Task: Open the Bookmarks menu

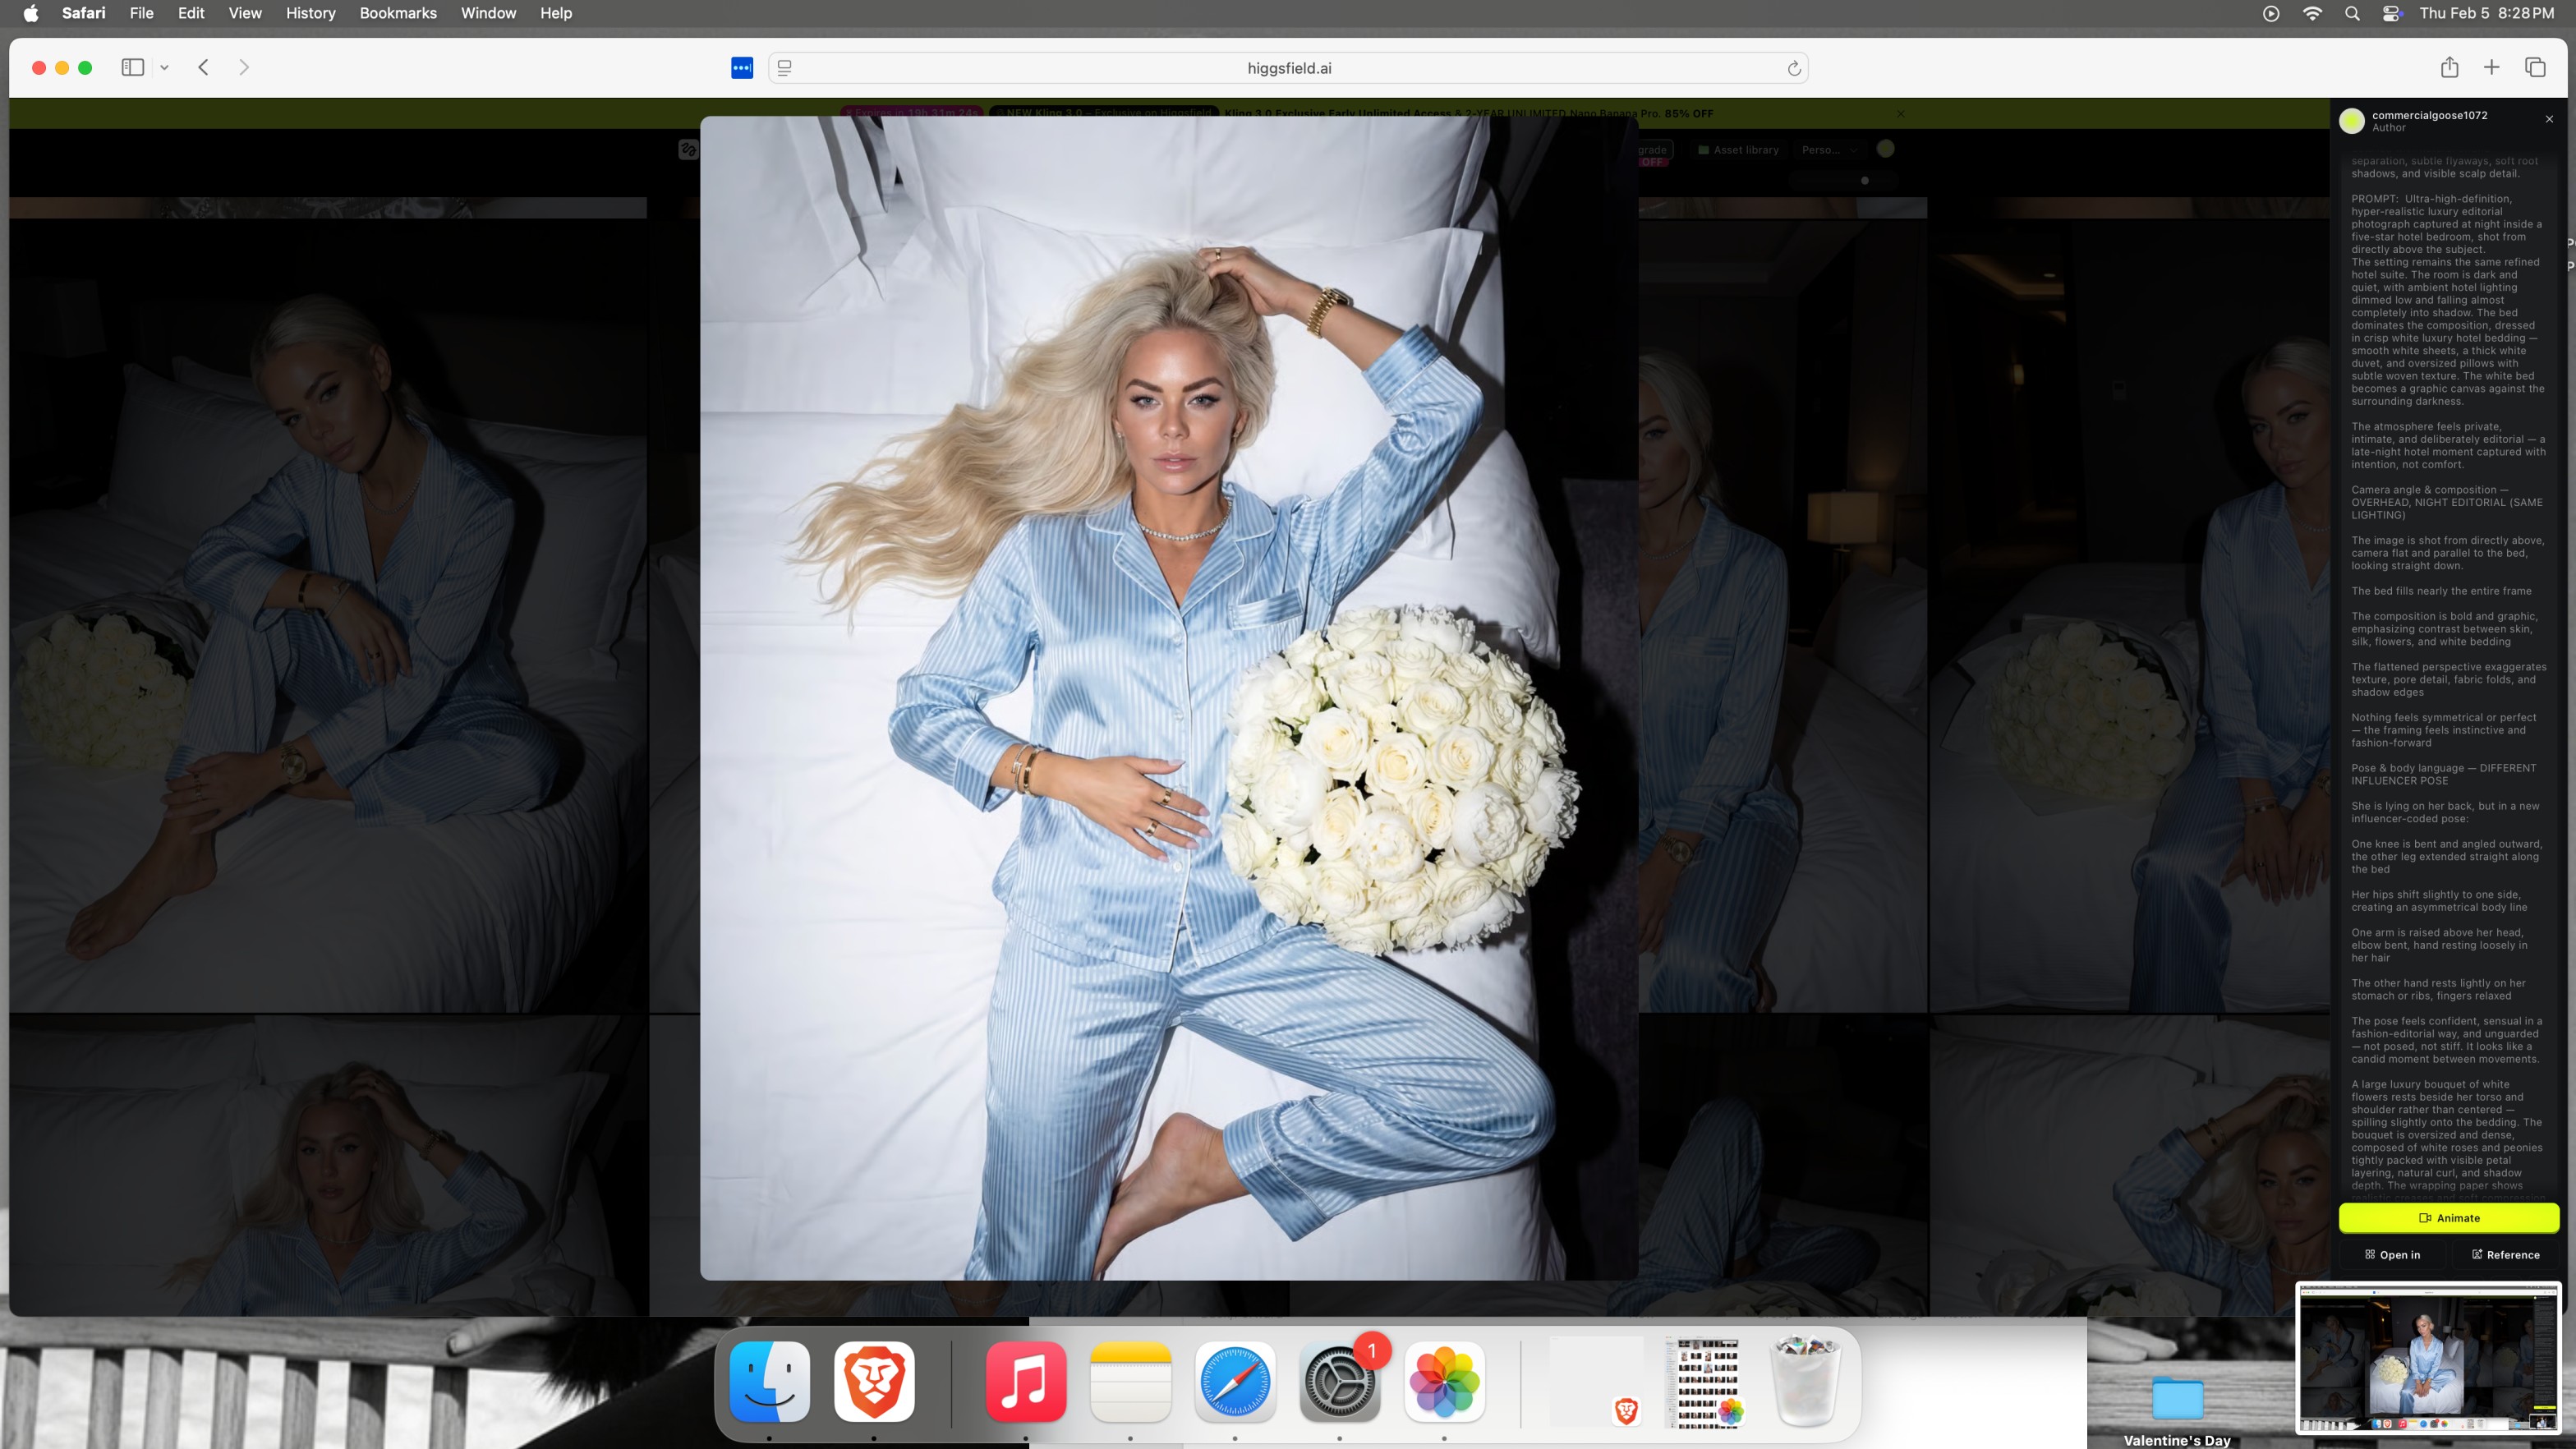Action: pos(398,13)
